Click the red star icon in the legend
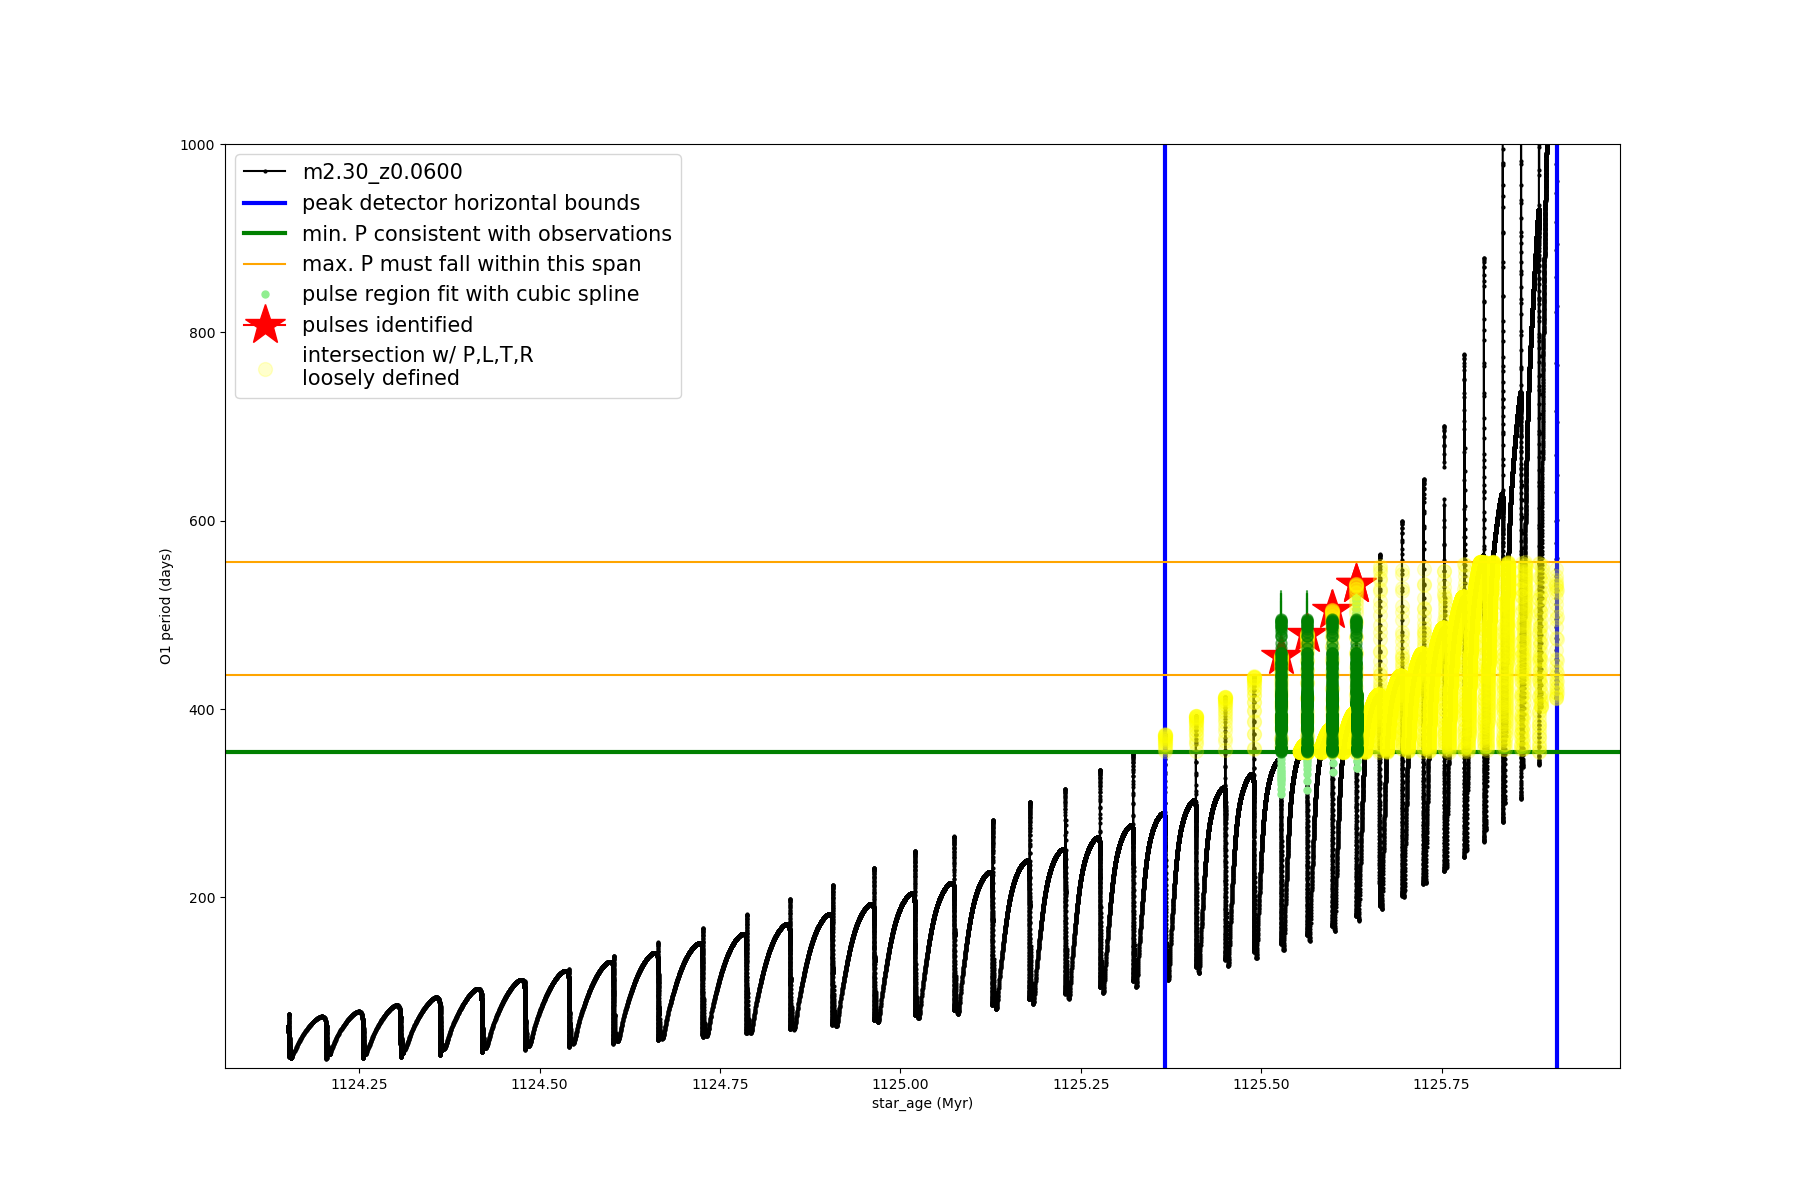1800x1200 pixels. (265, 325)
